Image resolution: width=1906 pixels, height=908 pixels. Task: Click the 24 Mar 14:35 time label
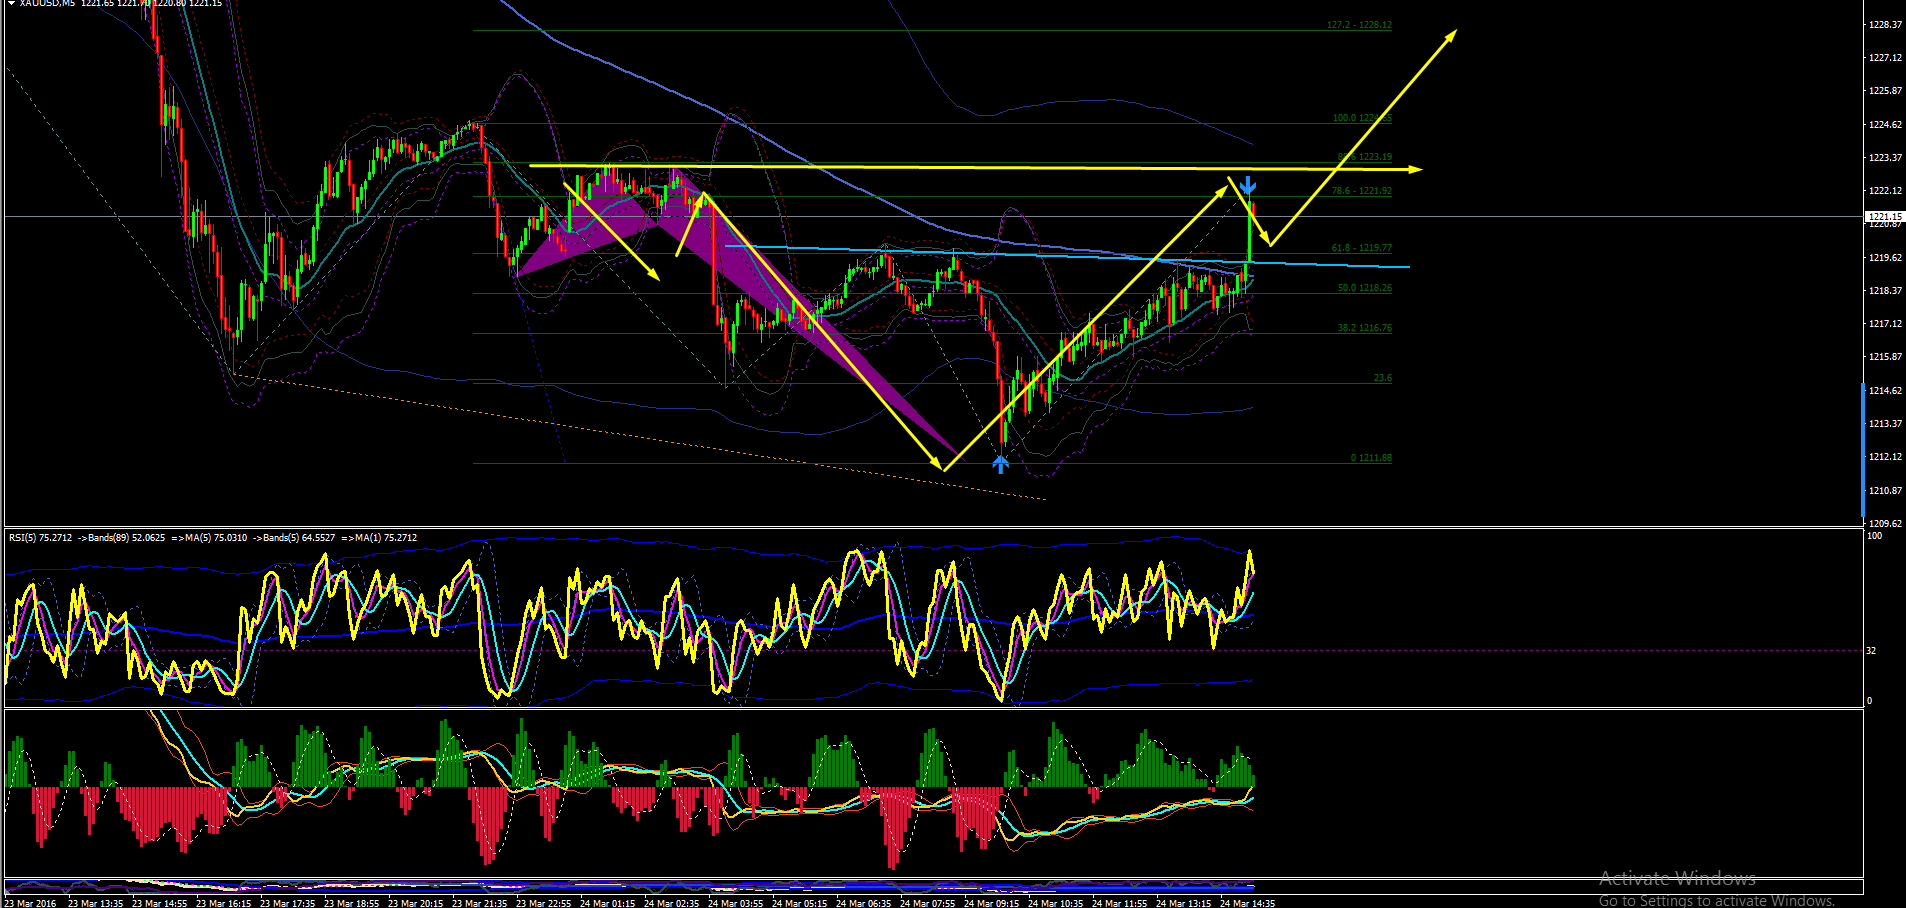pyautogui.click(x=1247, y=903)
